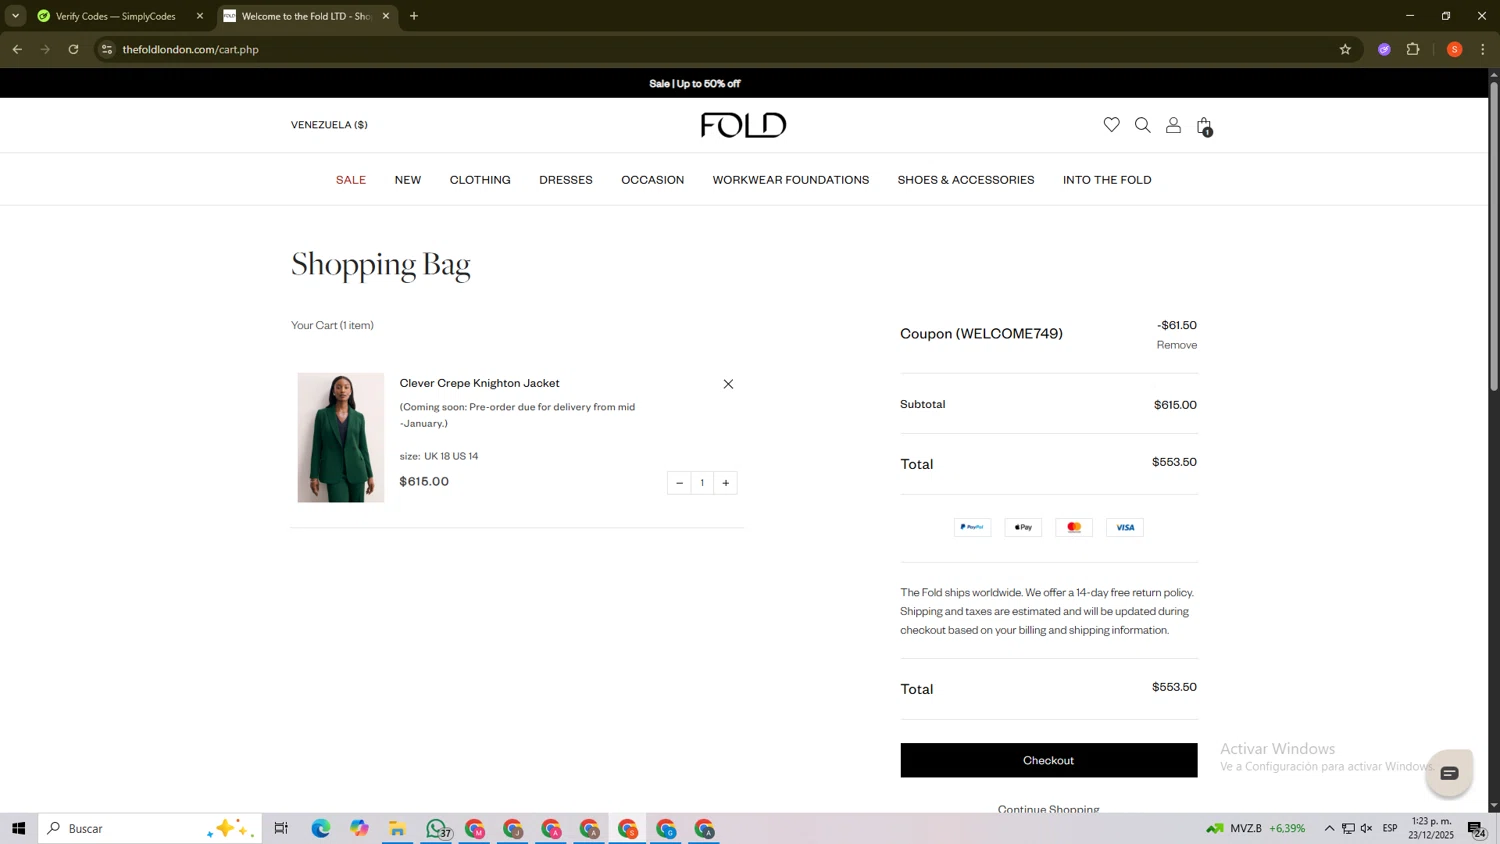This screenshot has height=844, width=1500.
Task: Click the Apple Pay payment icon
Action: click(1023, 527)
